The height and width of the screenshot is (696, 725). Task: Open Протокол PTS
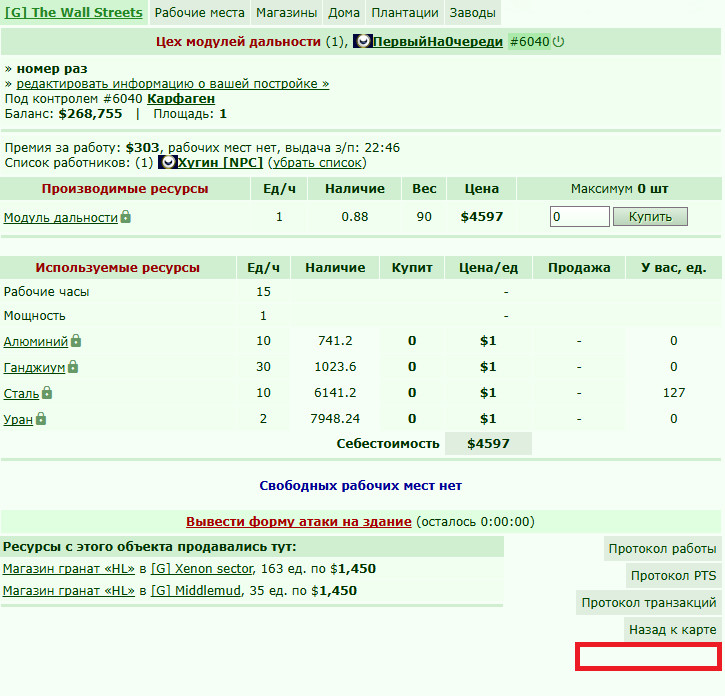tap(673, 576)
